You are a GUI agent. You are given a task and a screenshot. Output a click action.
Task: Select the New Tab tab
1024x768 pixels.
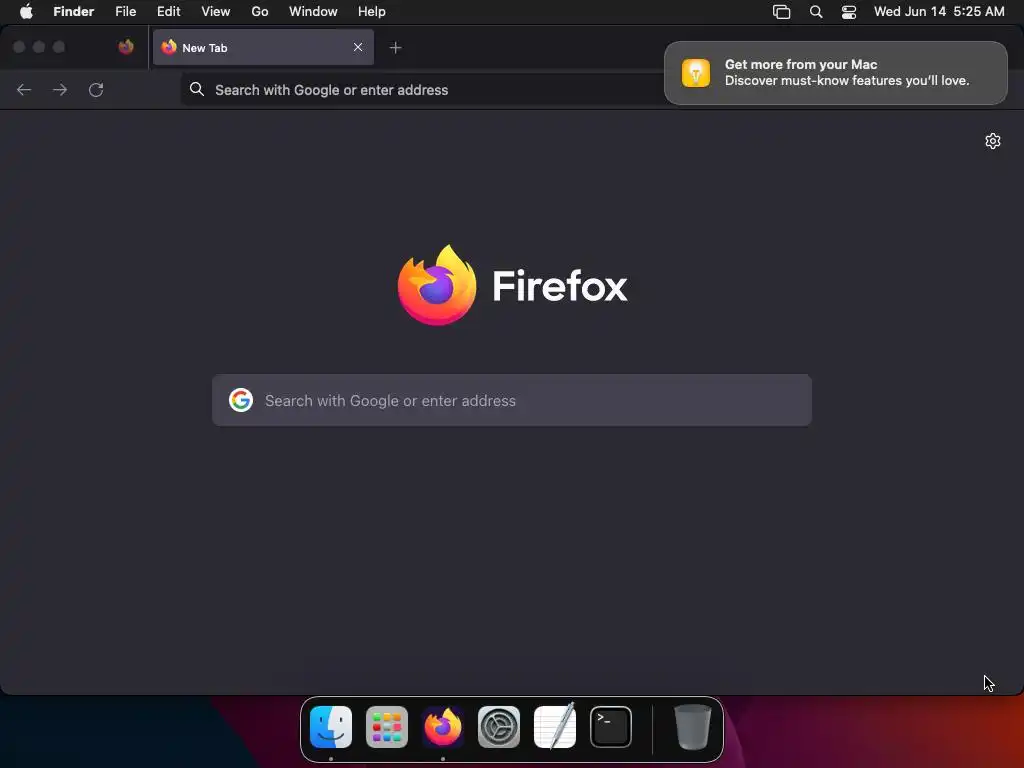tap(263, 47)
